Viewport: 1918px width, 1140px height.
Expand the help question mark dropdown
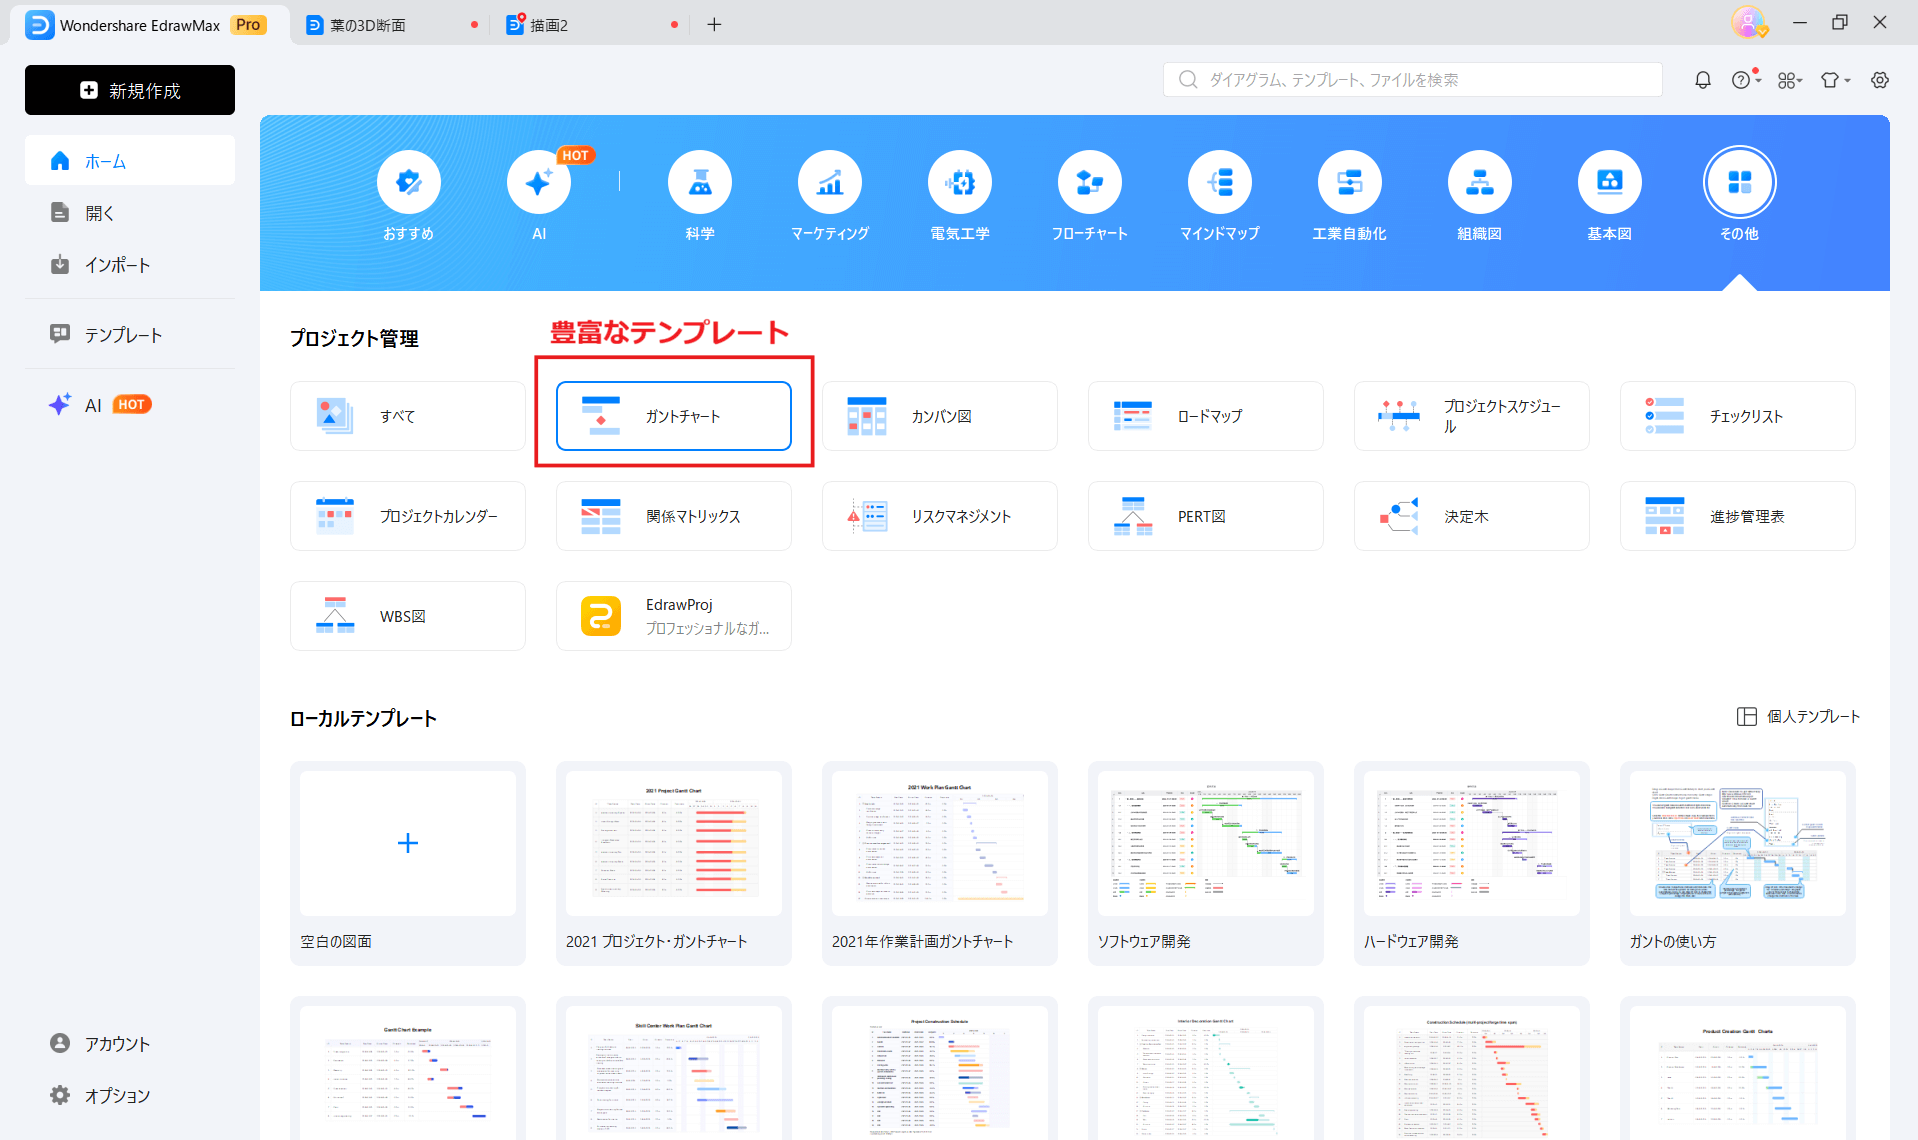pyautogui.click(x=1745, y=80)
